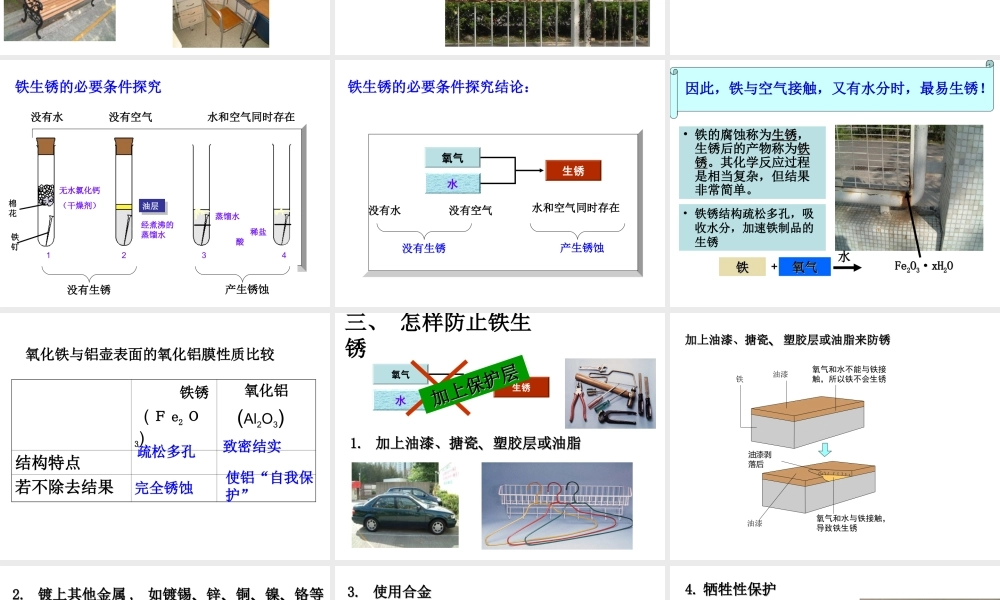Click the green sedan car photo
Screen dimensions: 1000x600
coord(405,505)
